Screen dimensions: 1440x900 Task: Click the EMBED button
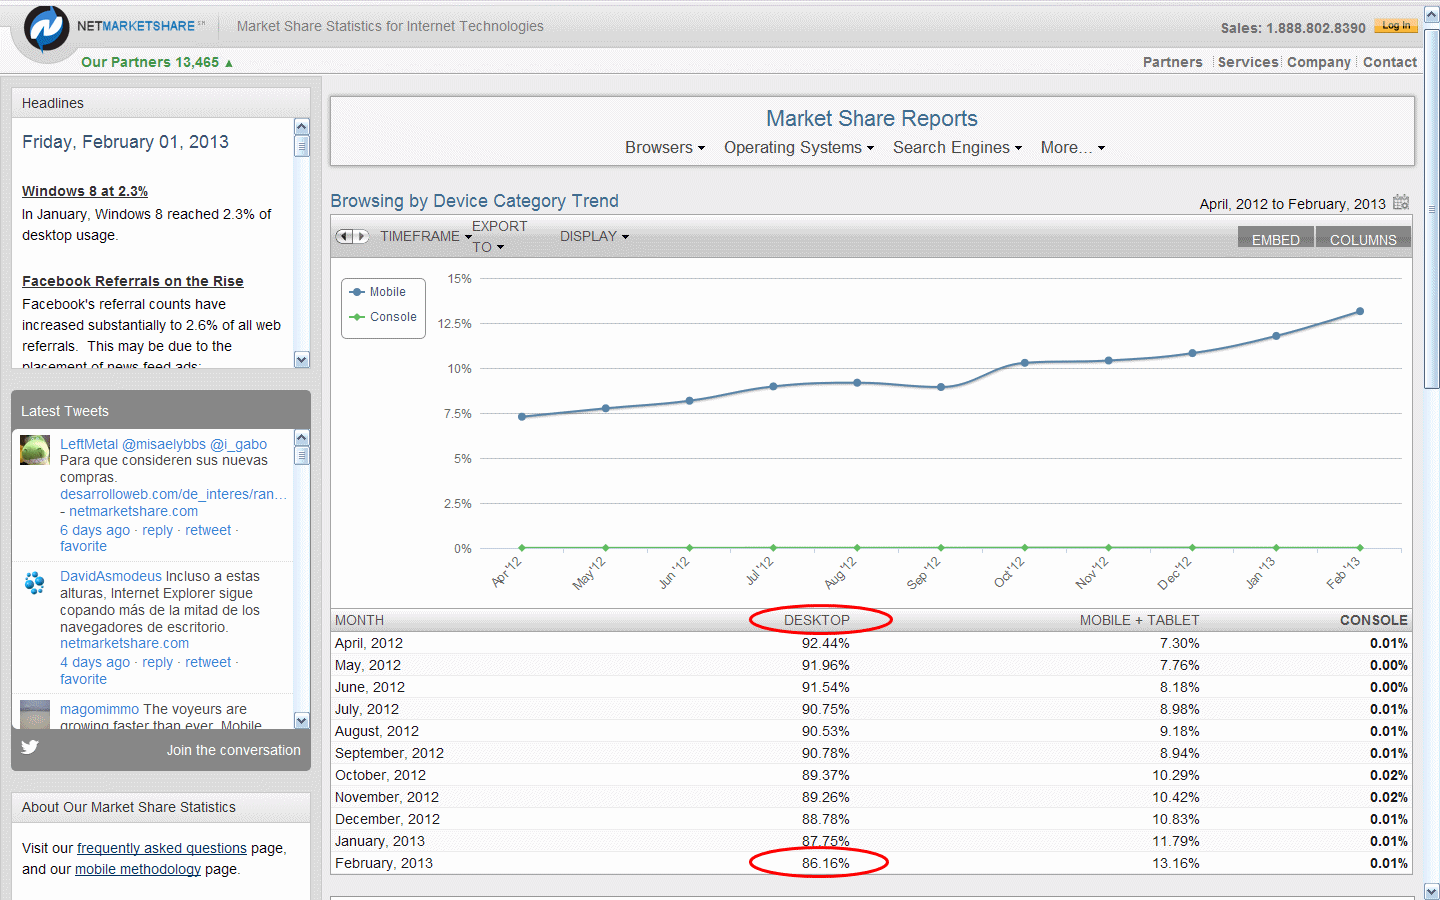point(1275,239)
